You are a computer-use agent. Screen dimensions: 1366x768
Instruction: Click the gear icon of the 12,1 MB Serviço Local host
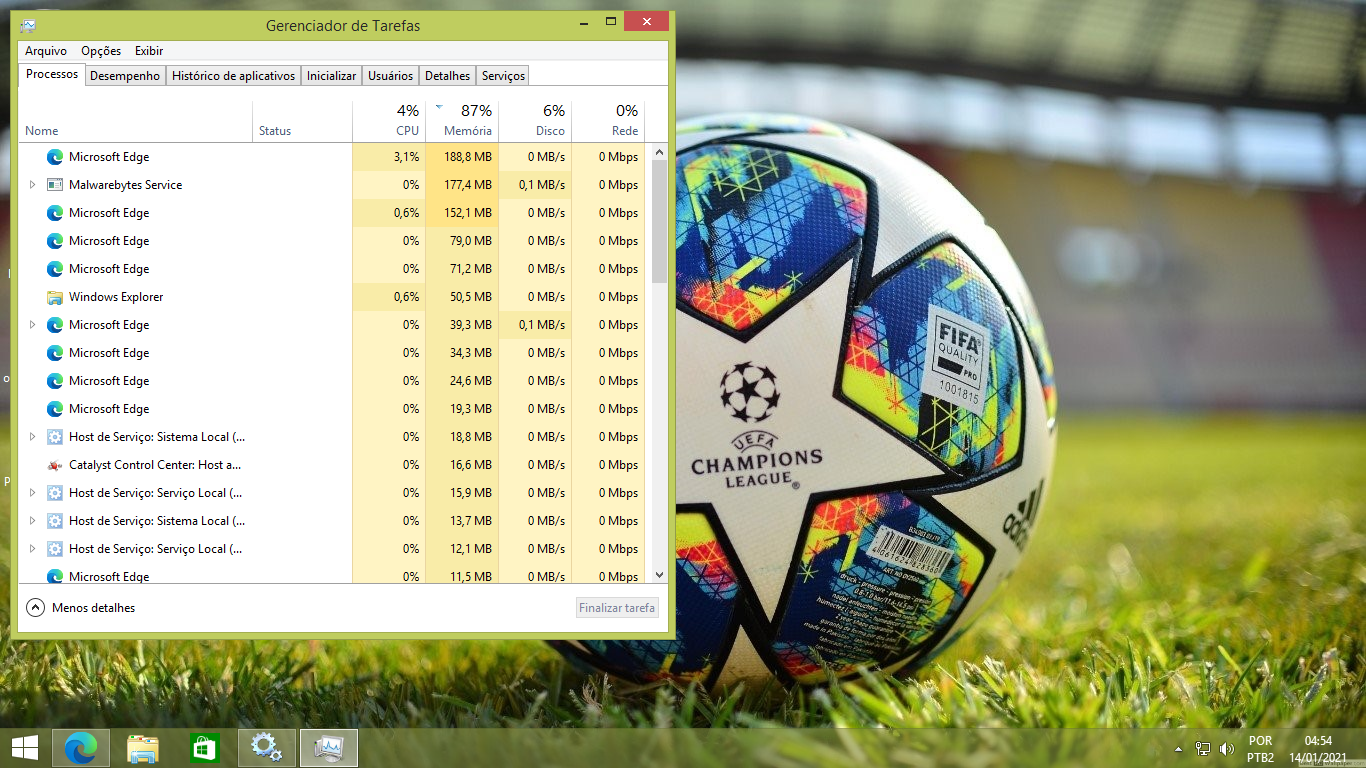click(55, 549)
